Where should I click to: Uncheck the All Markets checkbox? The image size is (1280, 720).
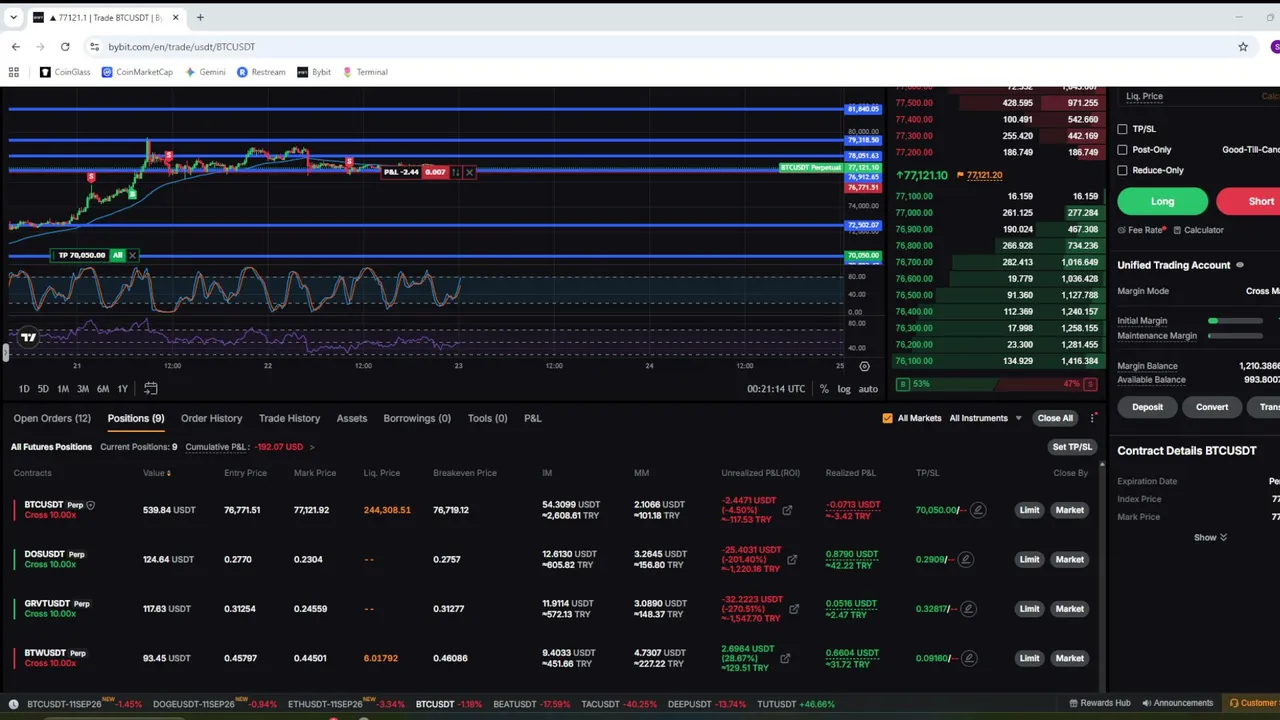(887, 418)
